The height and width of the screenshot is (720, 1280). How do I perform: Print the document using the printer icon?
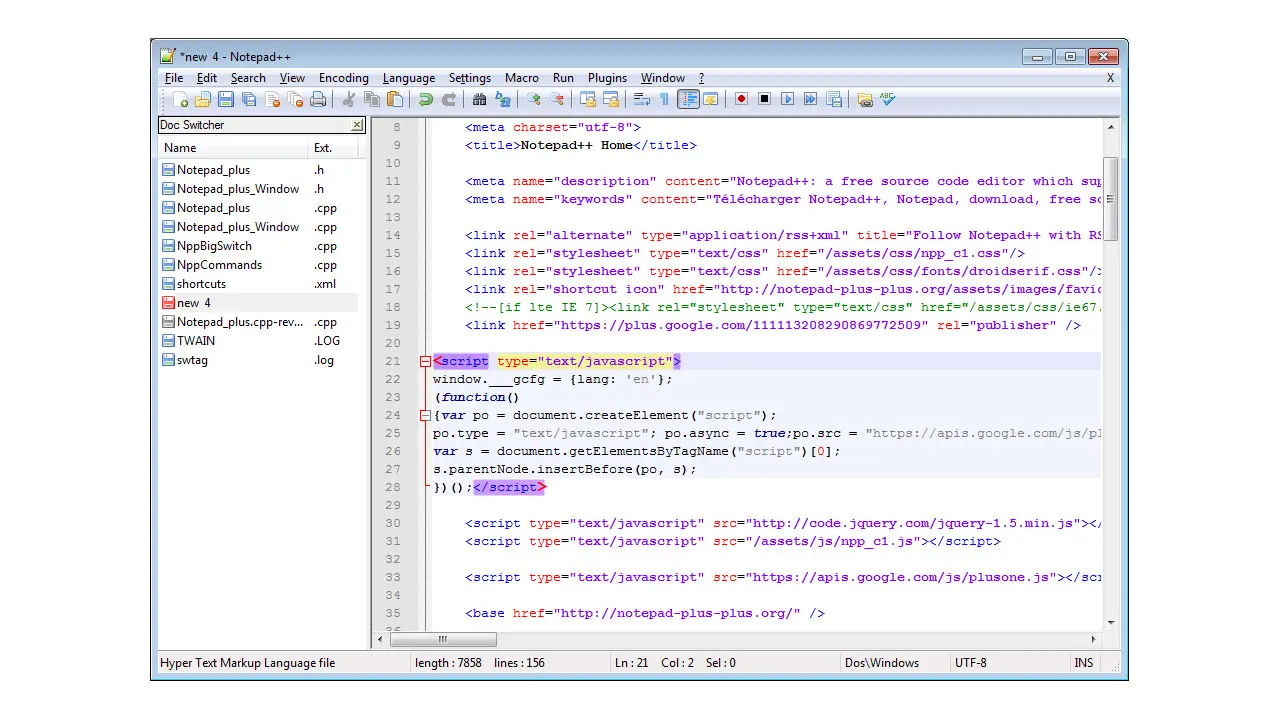pyautogui.click(x=318, y=99)
